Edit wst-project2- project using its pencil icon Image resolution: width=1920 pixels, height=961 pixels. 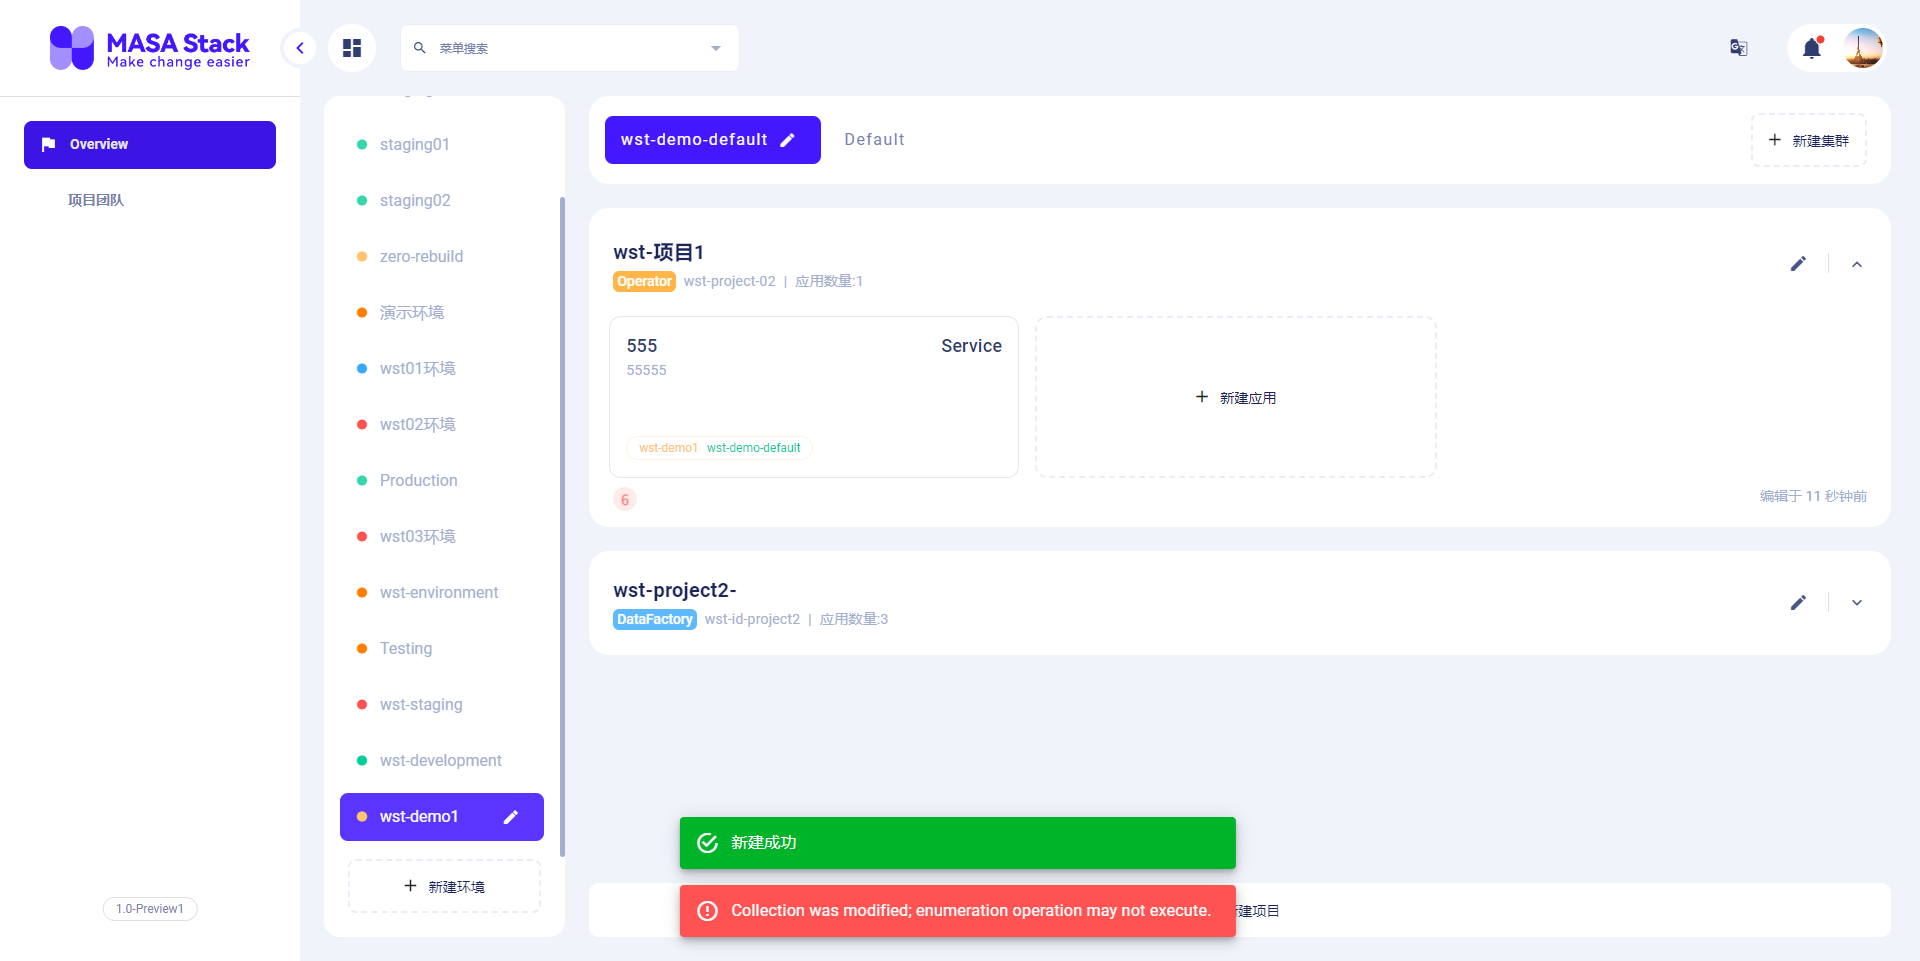[x=1798, y=602]
